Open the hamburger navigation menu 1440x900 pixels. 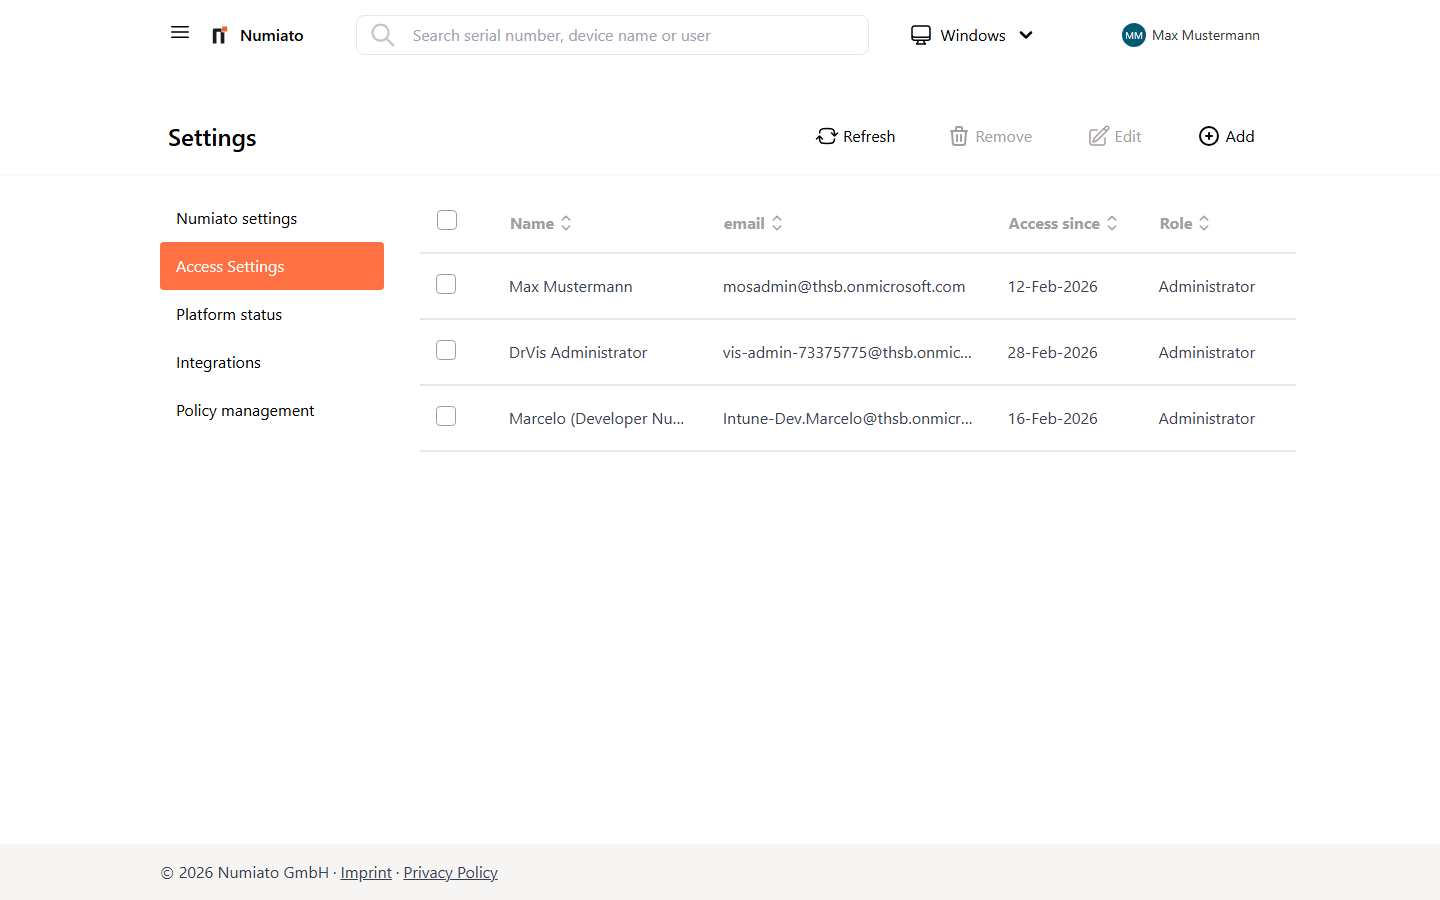[180, 32]
